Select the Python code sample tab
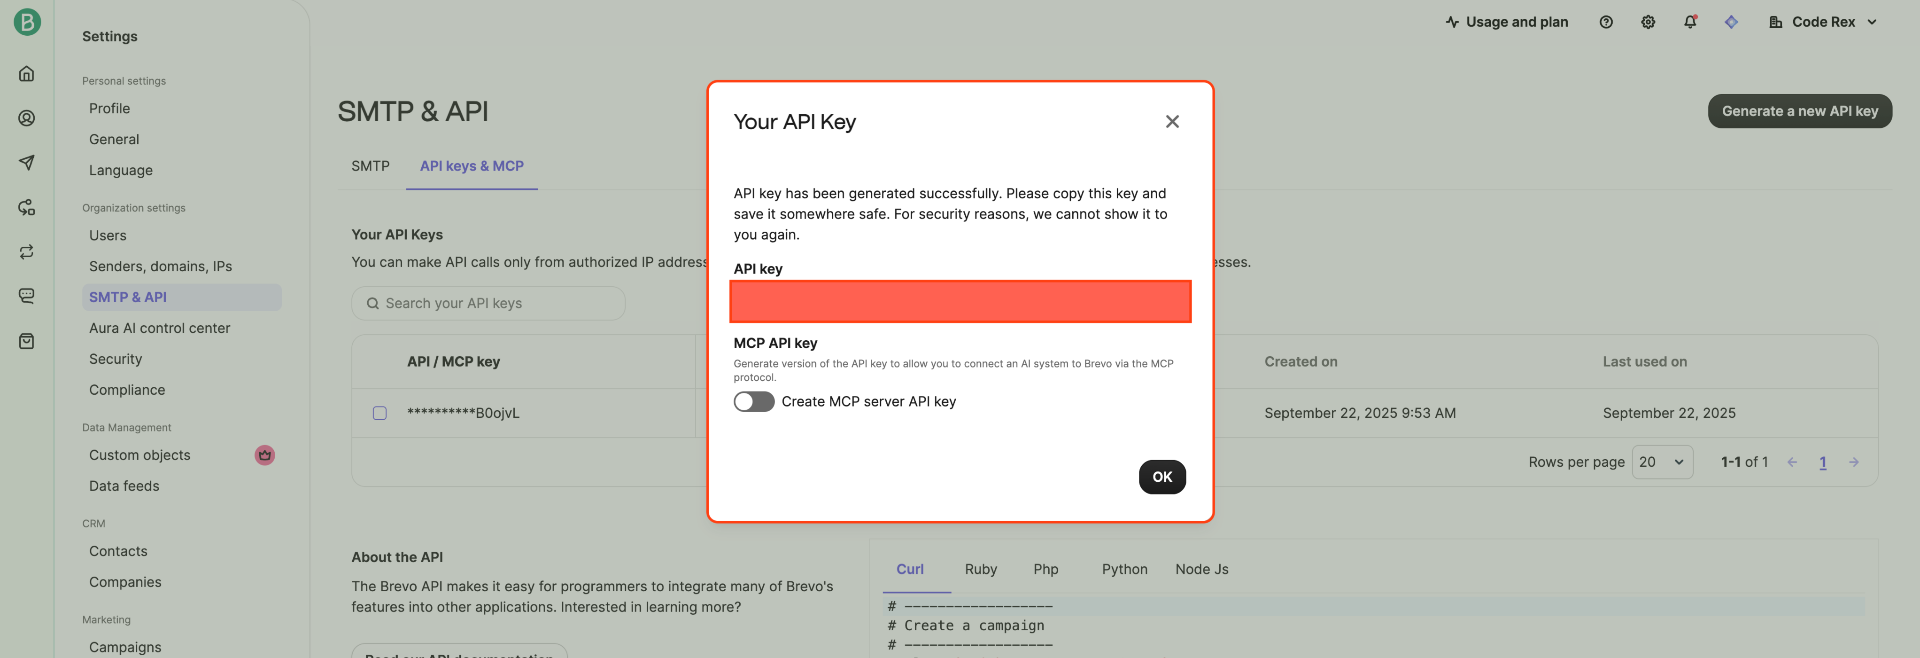The width and height of the screenshot is (1920, 658). pyautogui.click(x=1124, y=569)
